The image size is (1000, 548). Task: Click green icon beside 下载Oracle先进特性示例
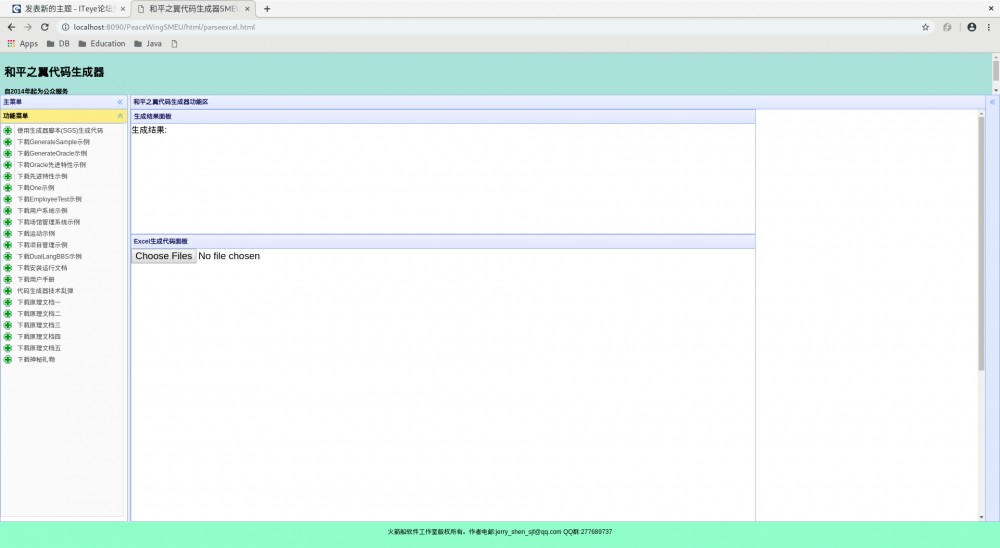pos(8,165)
